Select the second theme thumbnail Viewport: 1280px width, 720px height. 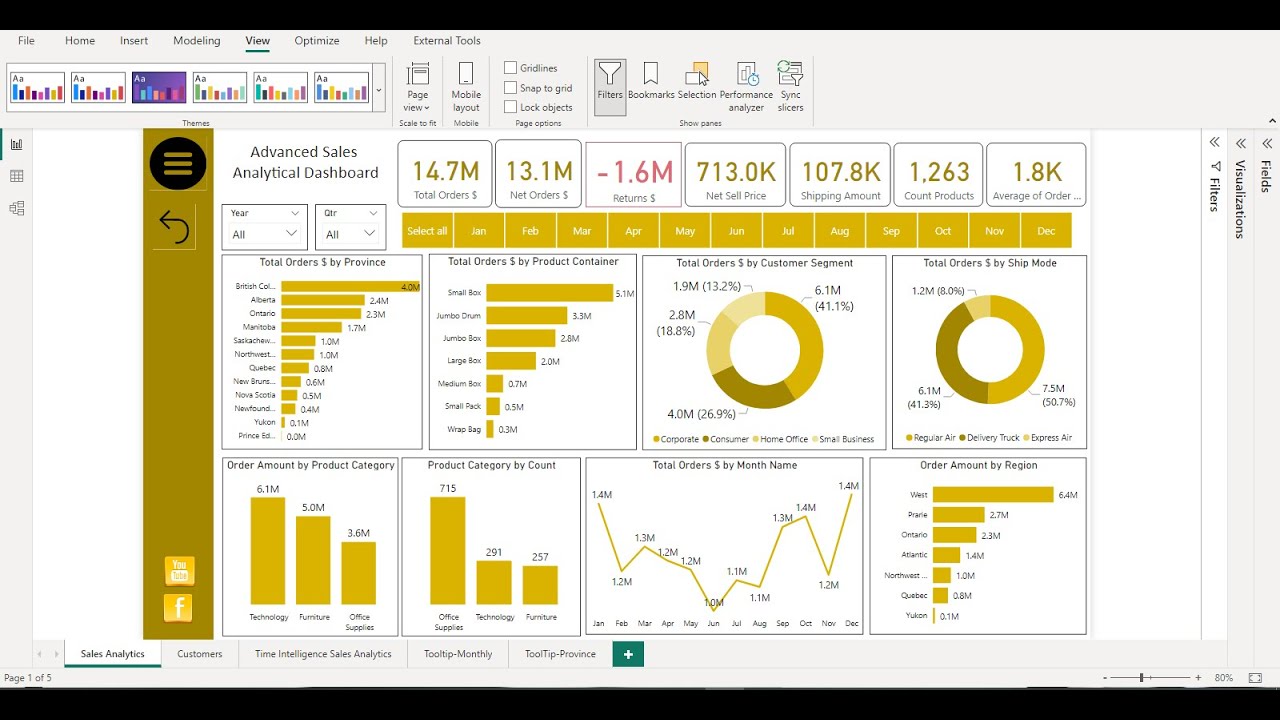click(98, 88)
